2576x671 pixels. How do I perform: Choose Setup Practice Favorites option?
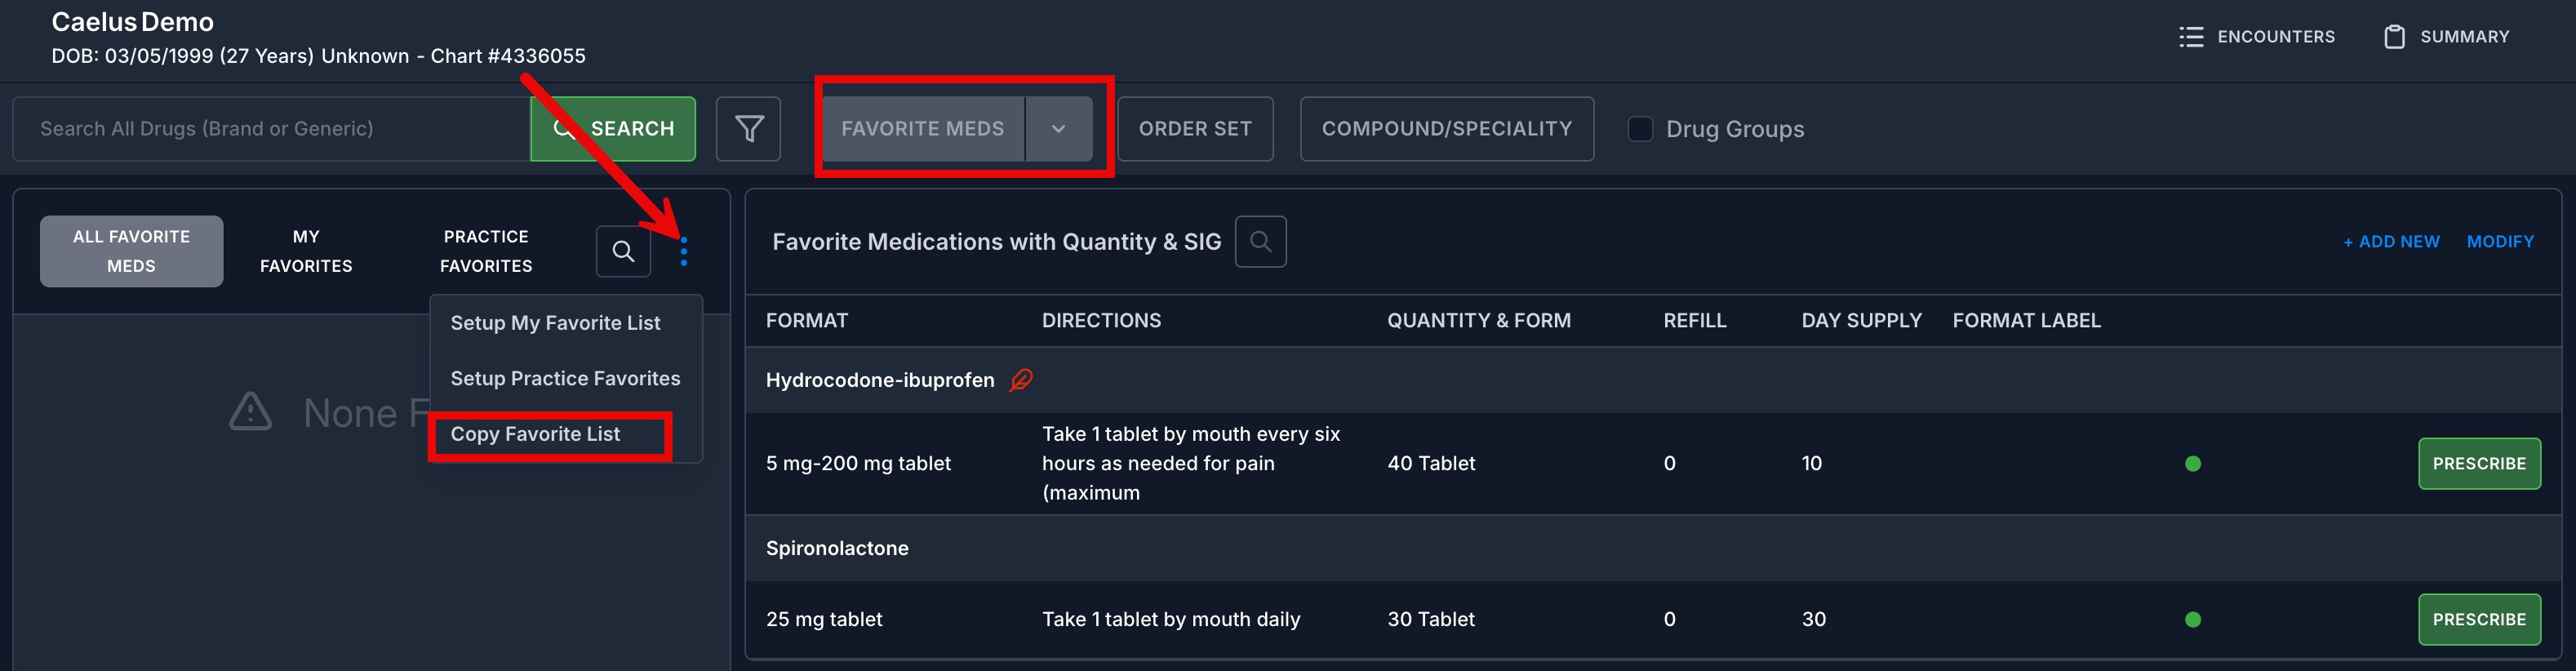coord(565,379)
